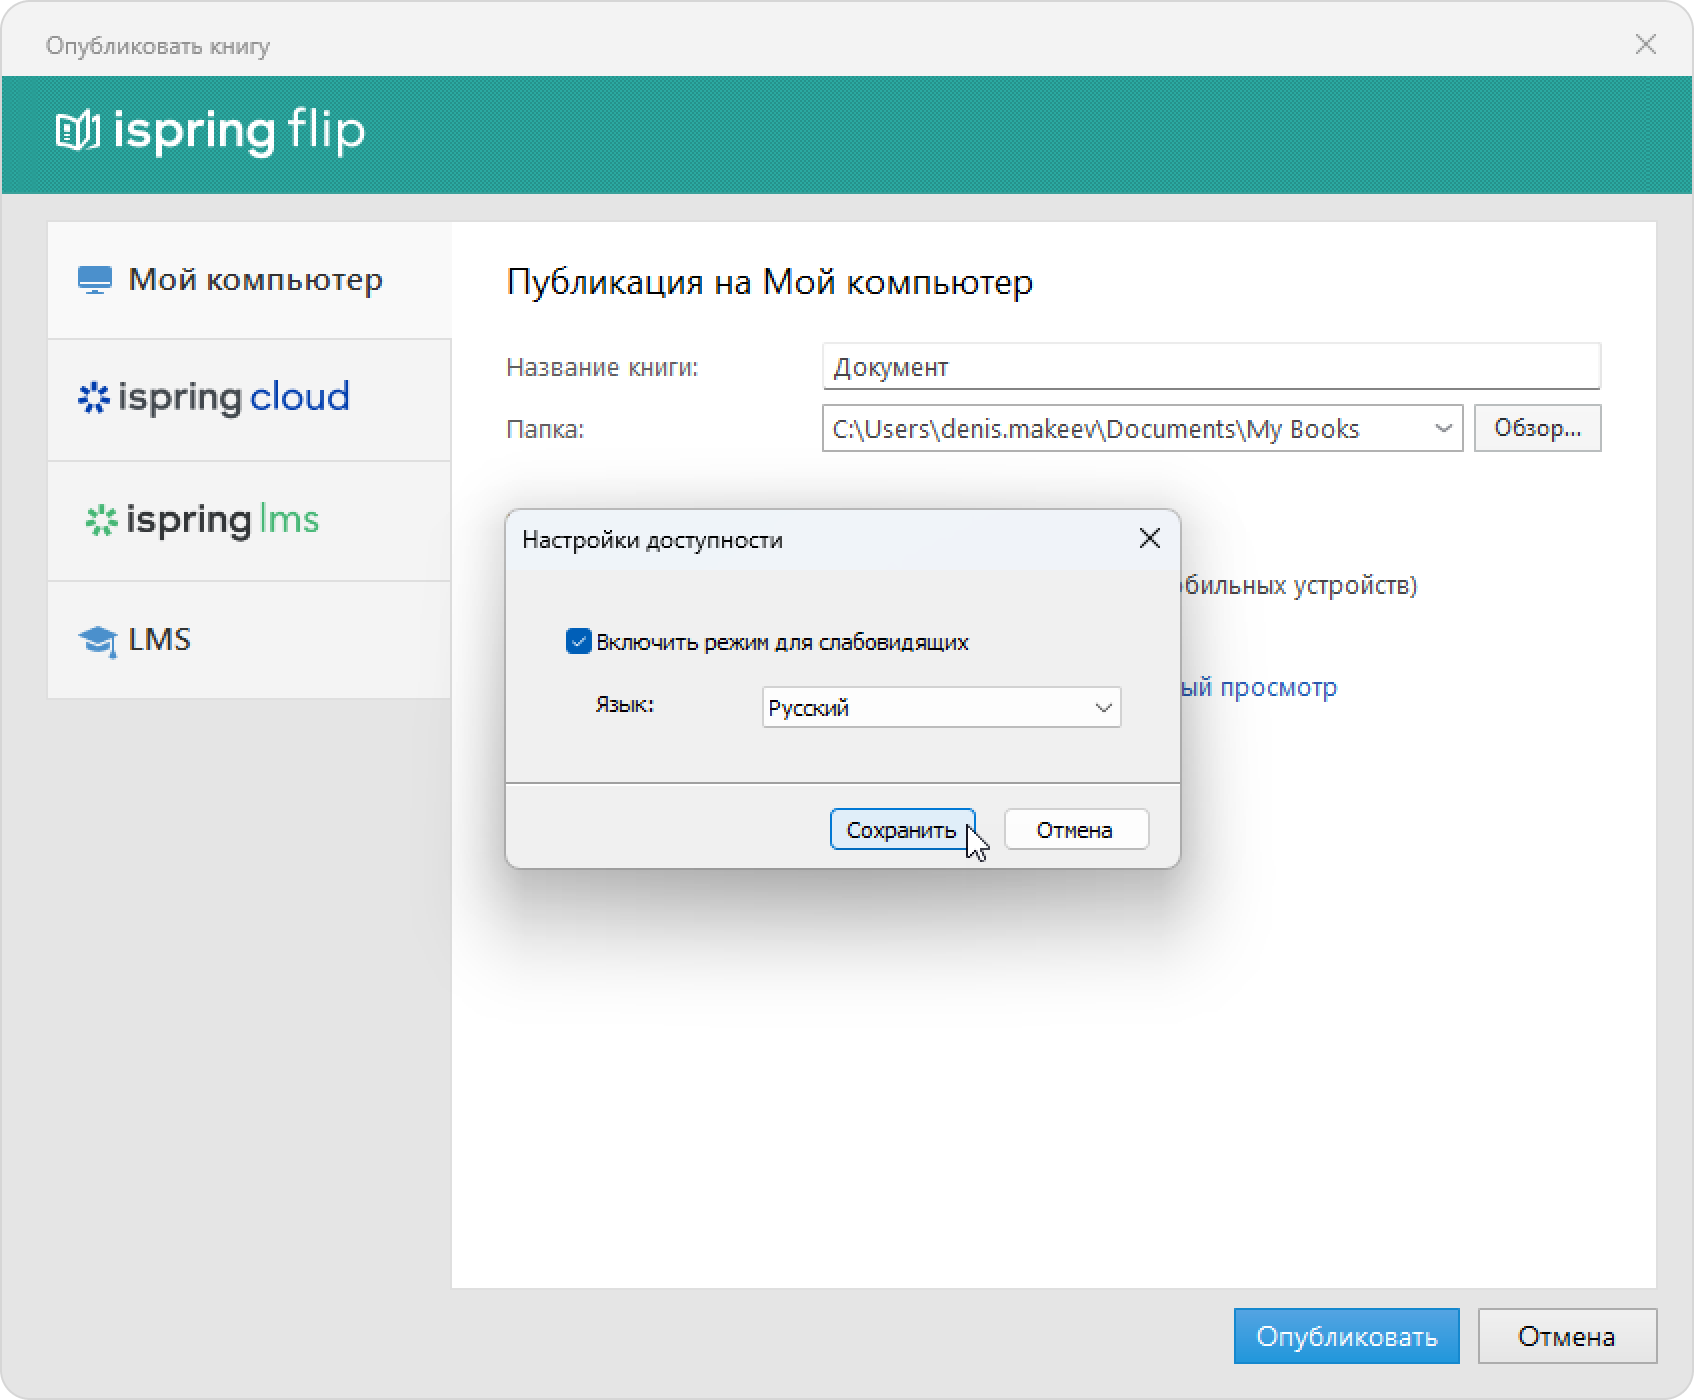This screenshot has height=1400, width=1694.
Task: Click the Название книги: label
Action: [602, 368]
